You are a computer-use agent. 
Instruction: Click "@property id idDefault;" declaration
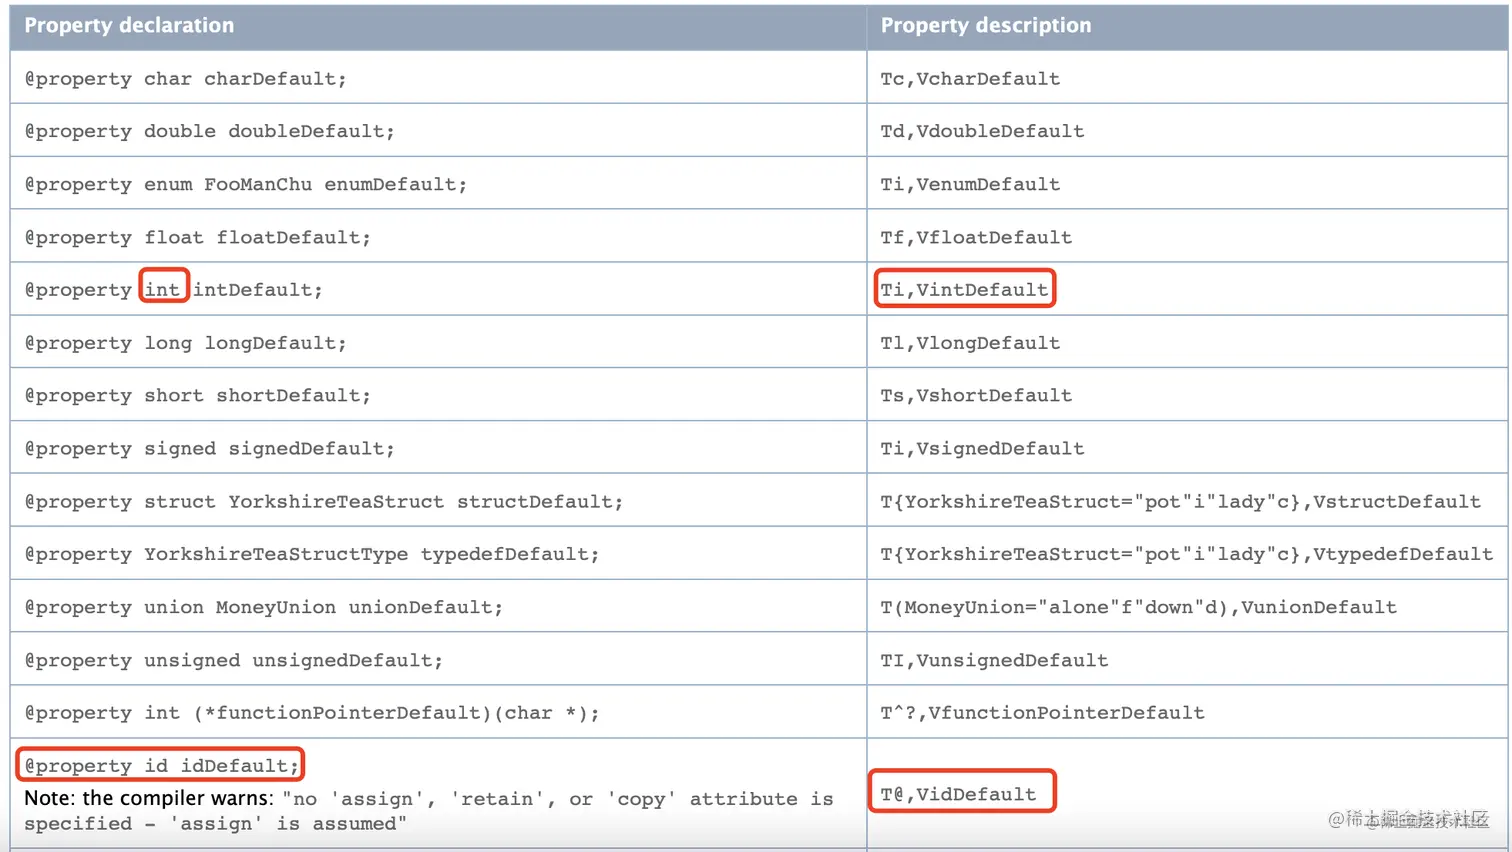(162, 766)
